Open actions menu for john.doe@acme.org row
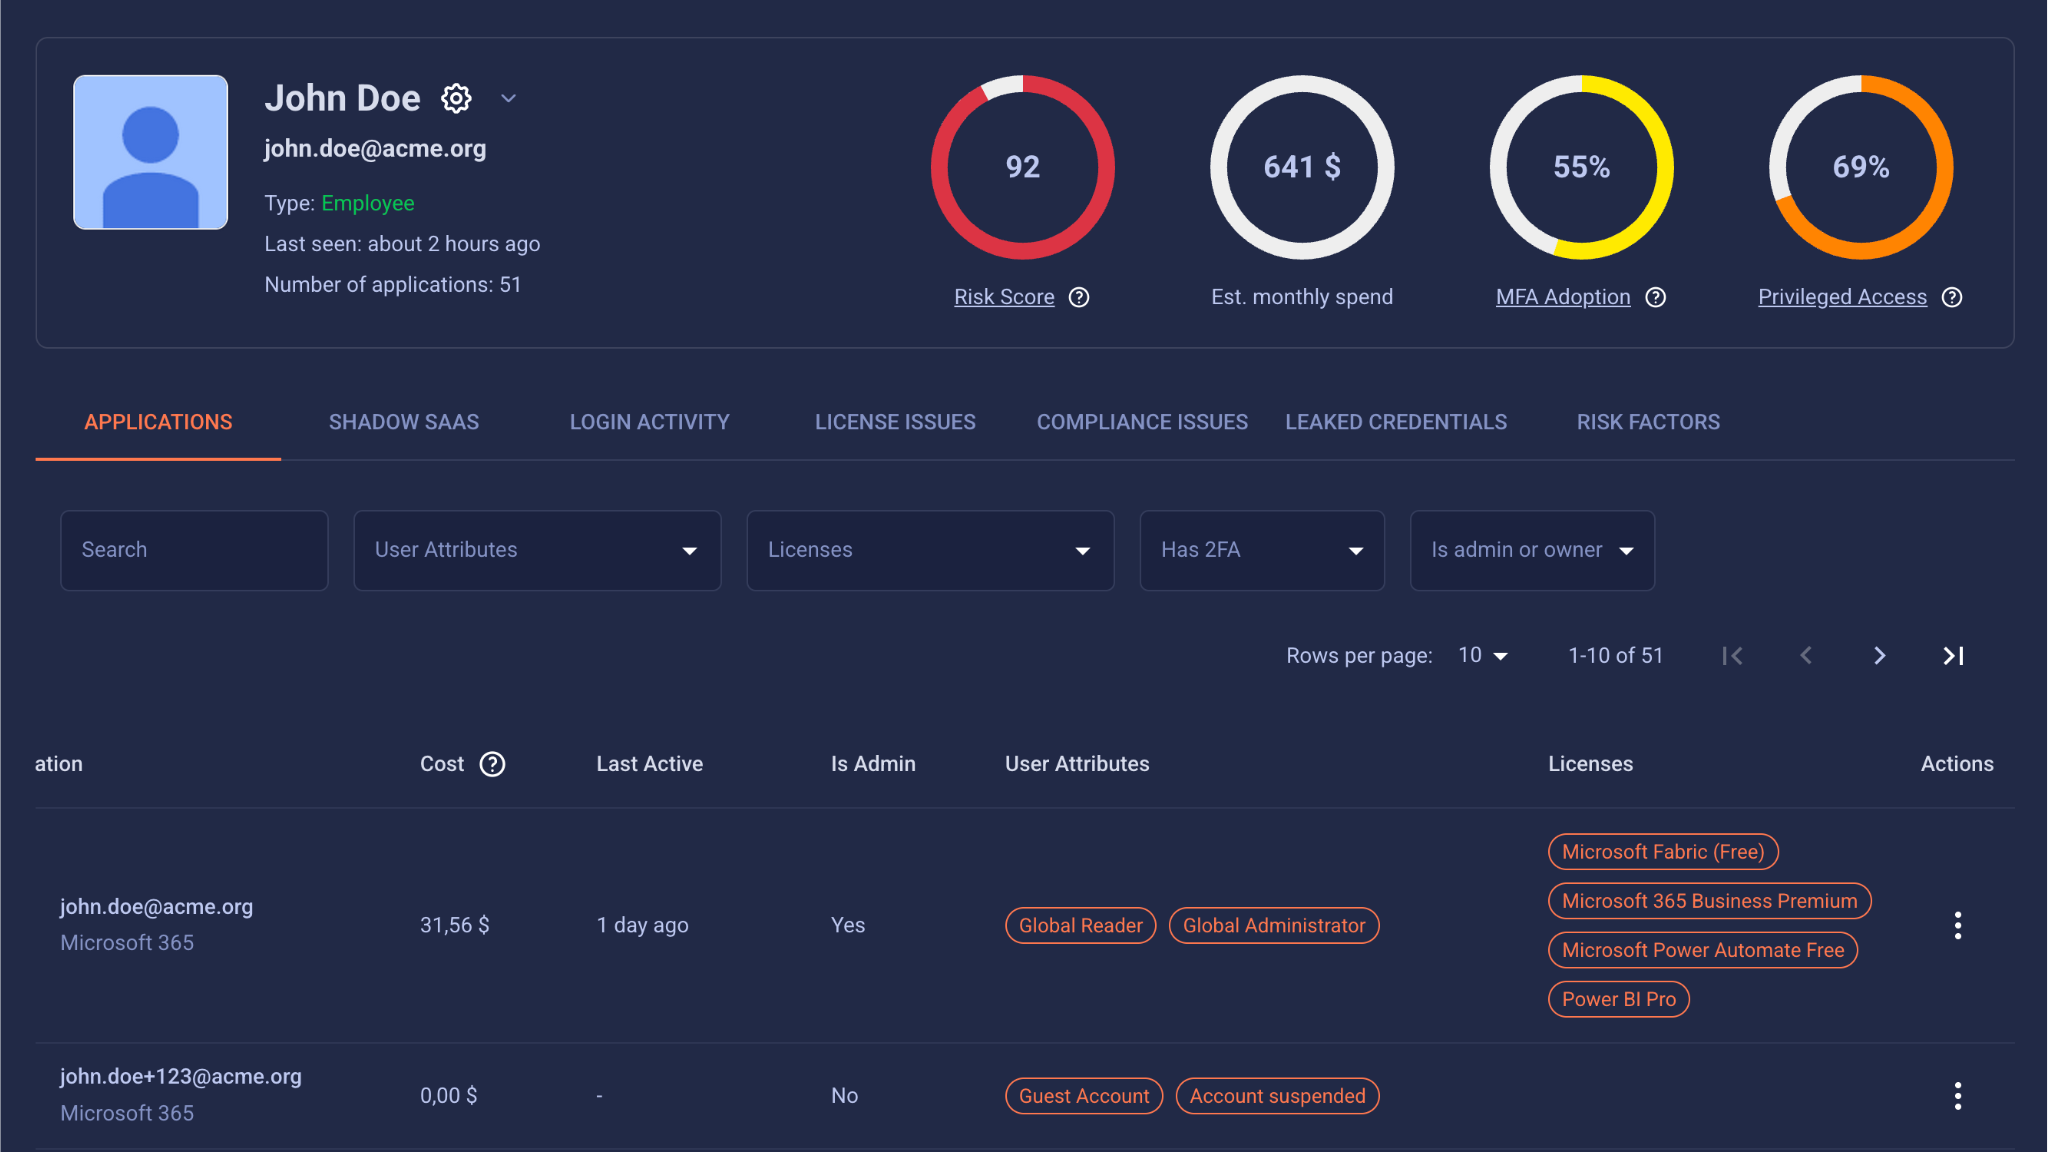Viewport: 2048px width, 1152px height. pos(1957,925)
